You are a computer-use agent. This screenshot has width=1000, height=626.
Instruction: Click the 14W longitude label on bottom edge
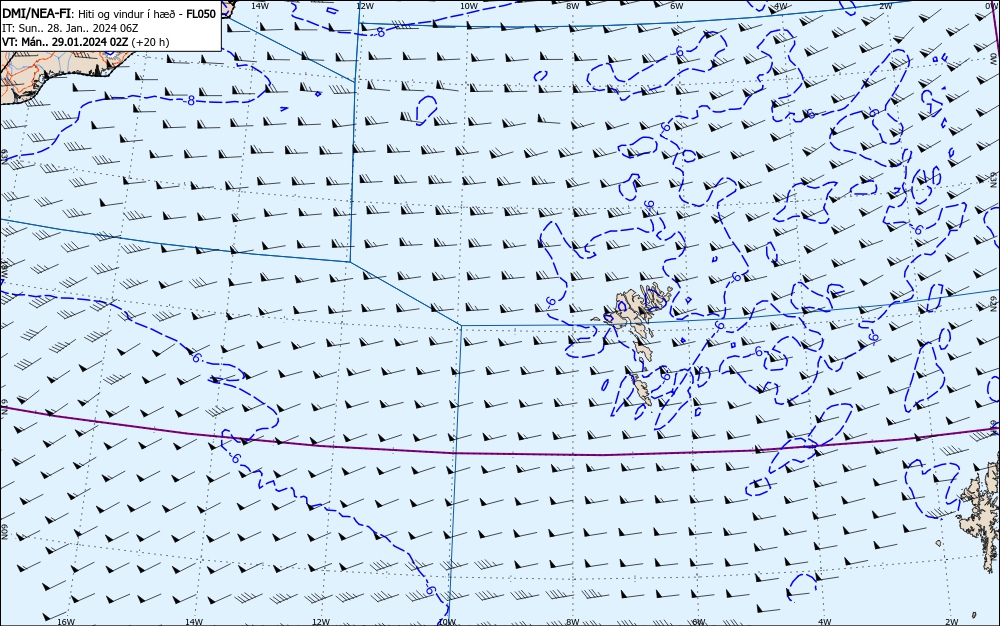point(194,622)
